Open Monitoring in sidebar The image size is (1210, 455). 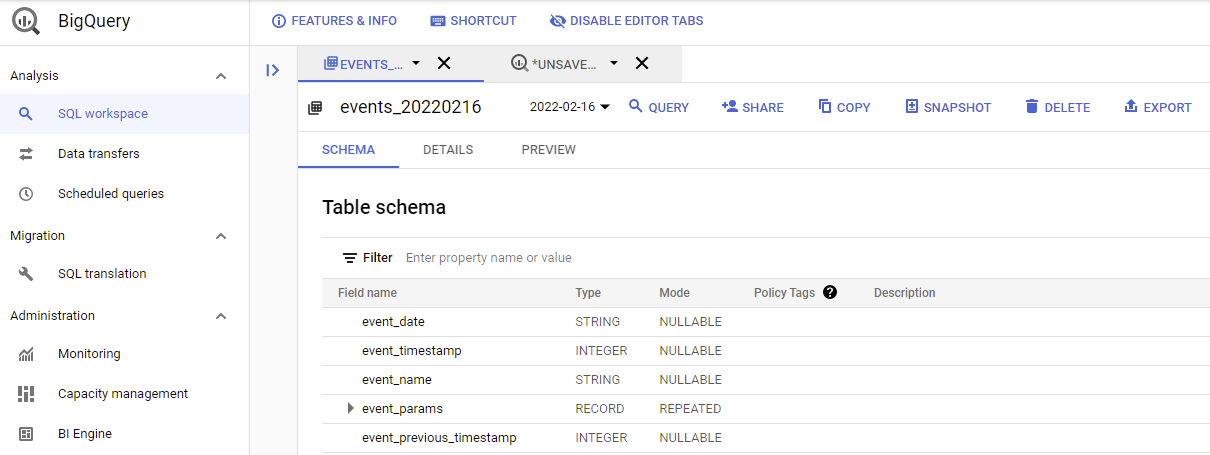(124, 354)
